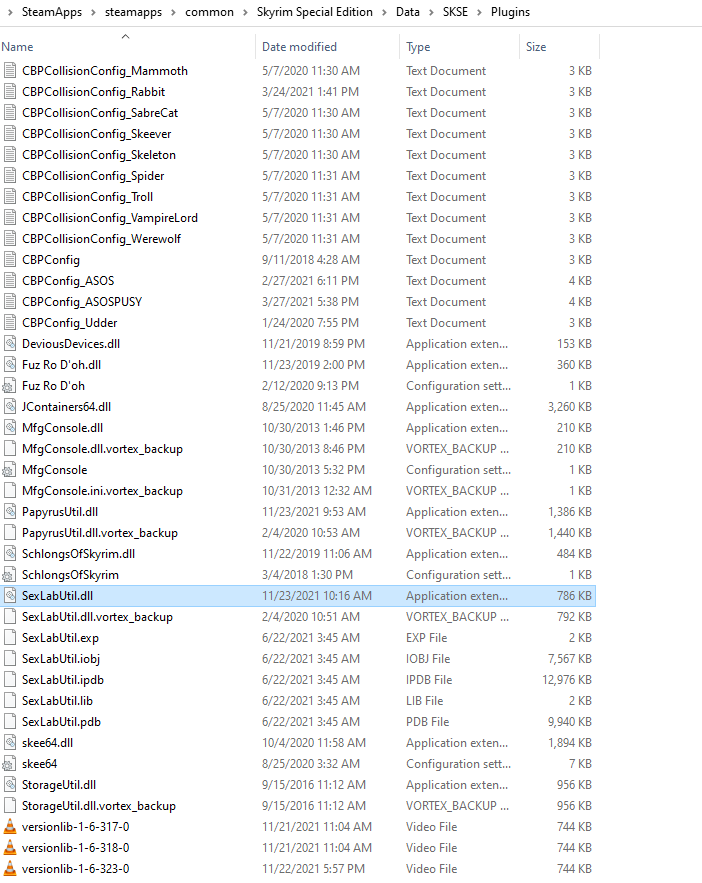Go to SteamApps folder in breadcrumb

(52, 12)
